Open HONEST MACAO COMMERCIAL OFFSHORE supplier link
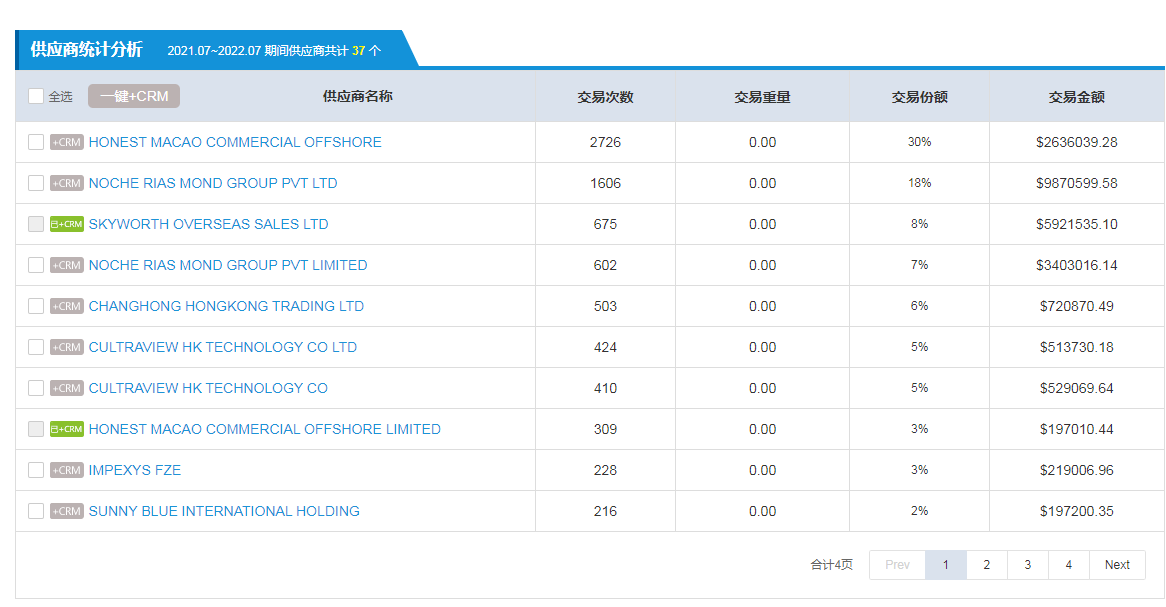Image resolution: width=1166 pixels, height=607 pixels. coord(235,142)
